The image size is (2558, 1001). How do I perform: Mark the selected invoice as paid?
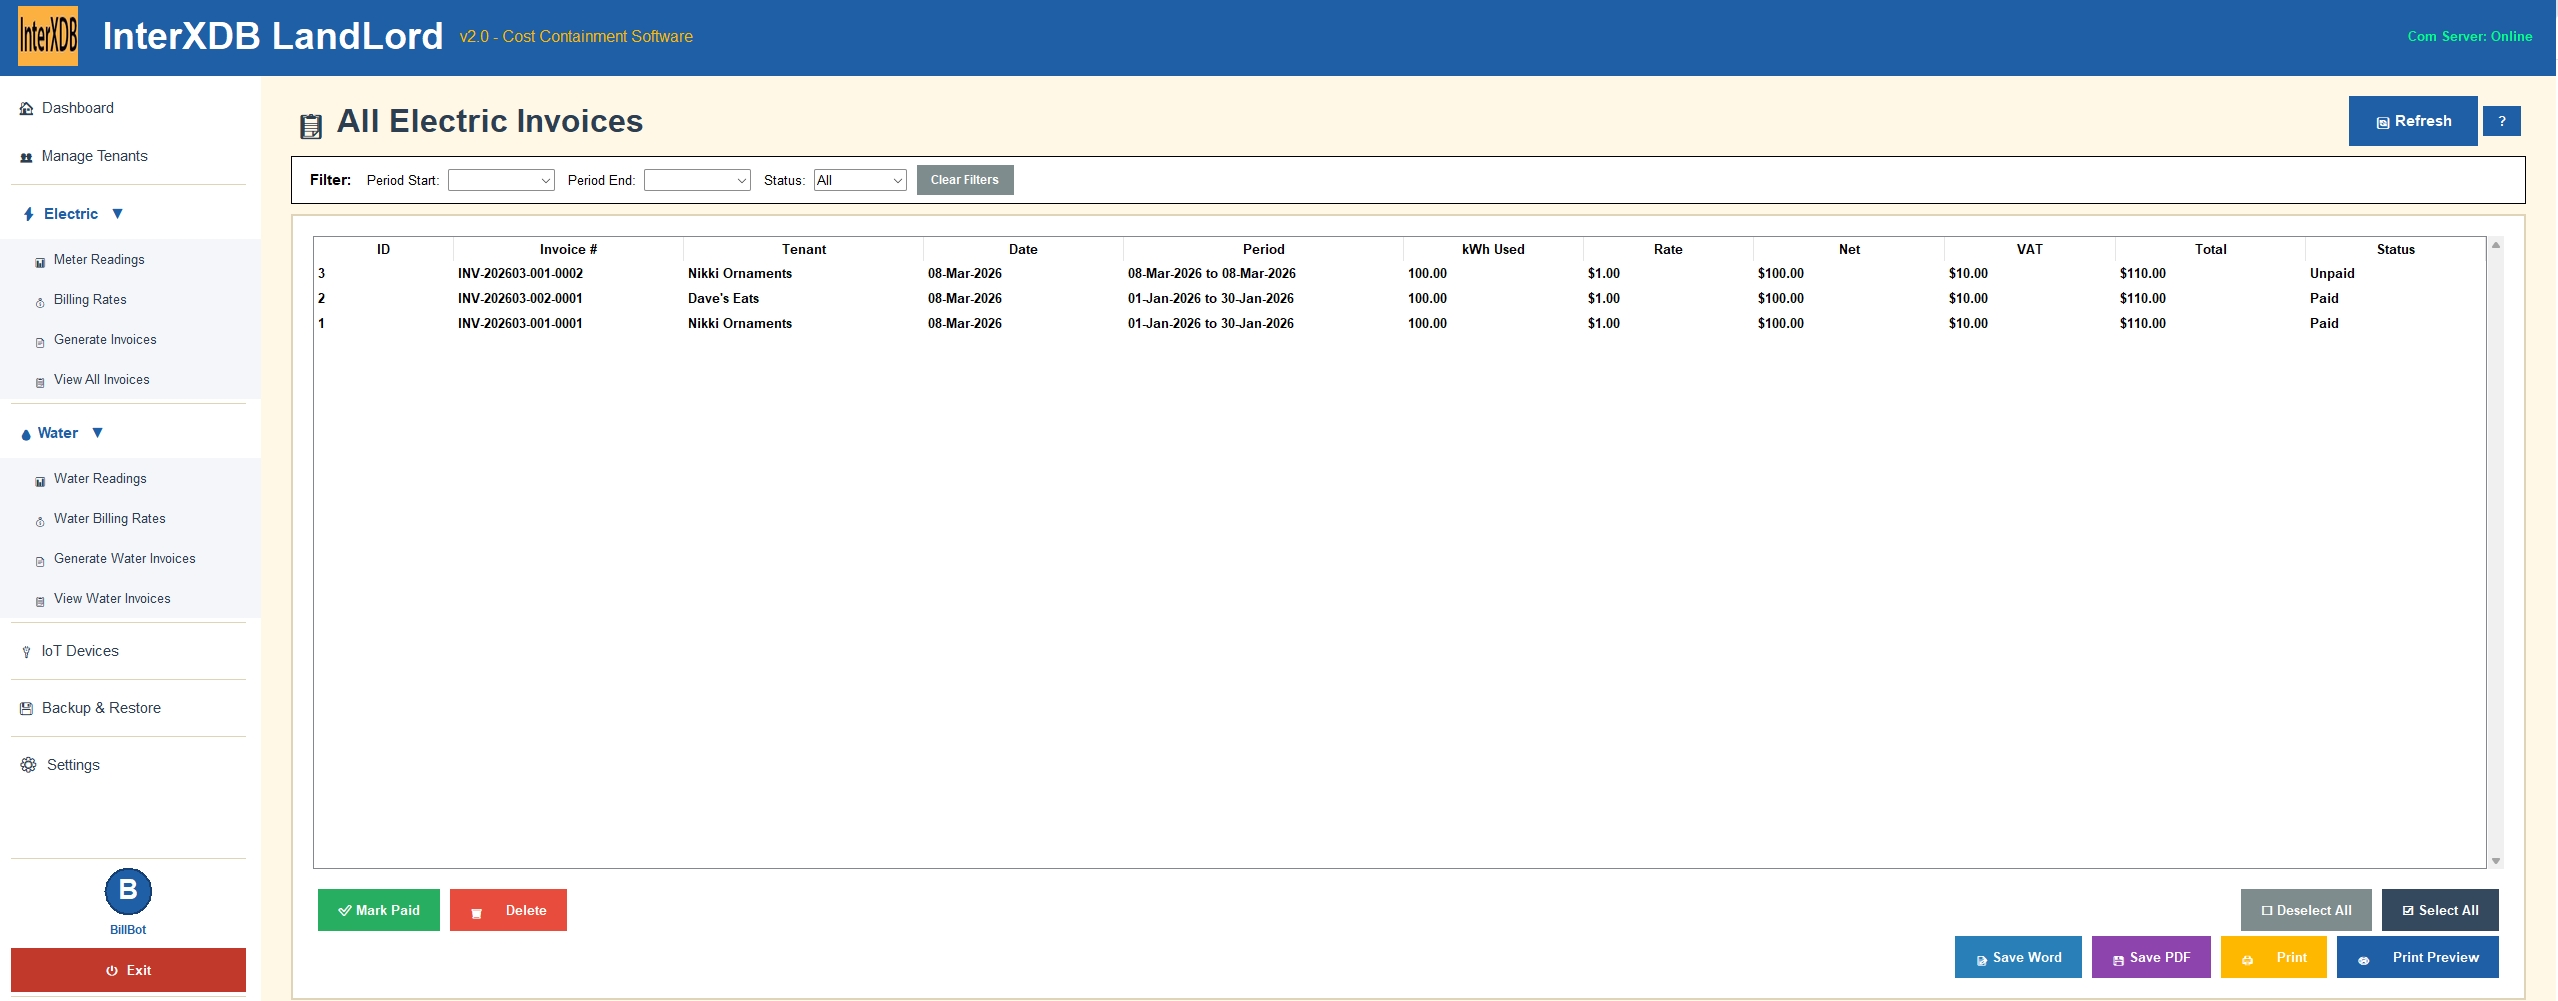pyautogui.click(x=379, y=910)
